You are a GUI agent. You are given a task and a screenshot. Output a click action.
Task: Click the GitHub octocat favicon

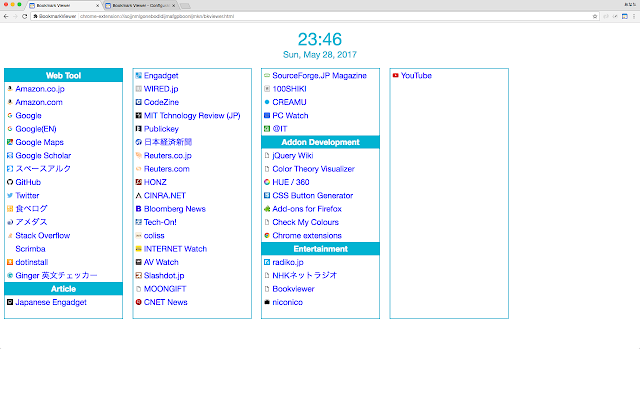coord(10,182)
